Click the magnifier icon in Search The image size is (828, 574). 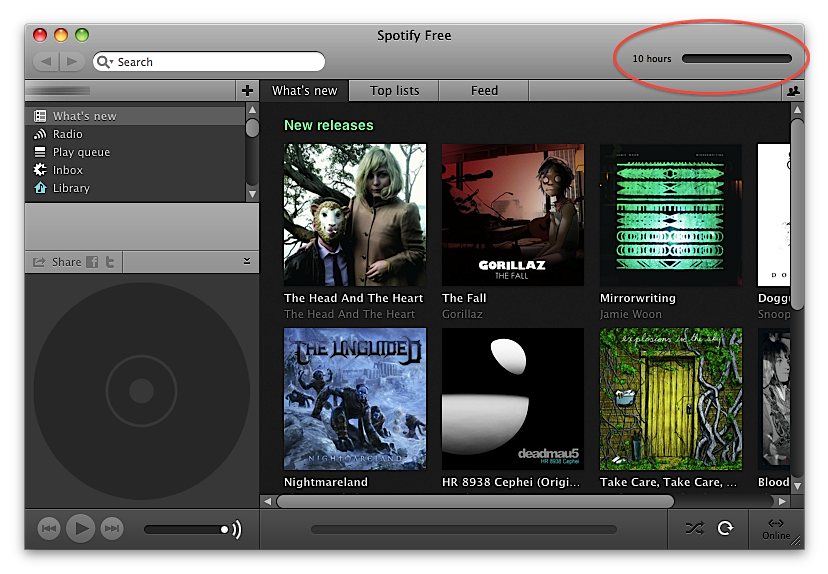coord(104,62)
